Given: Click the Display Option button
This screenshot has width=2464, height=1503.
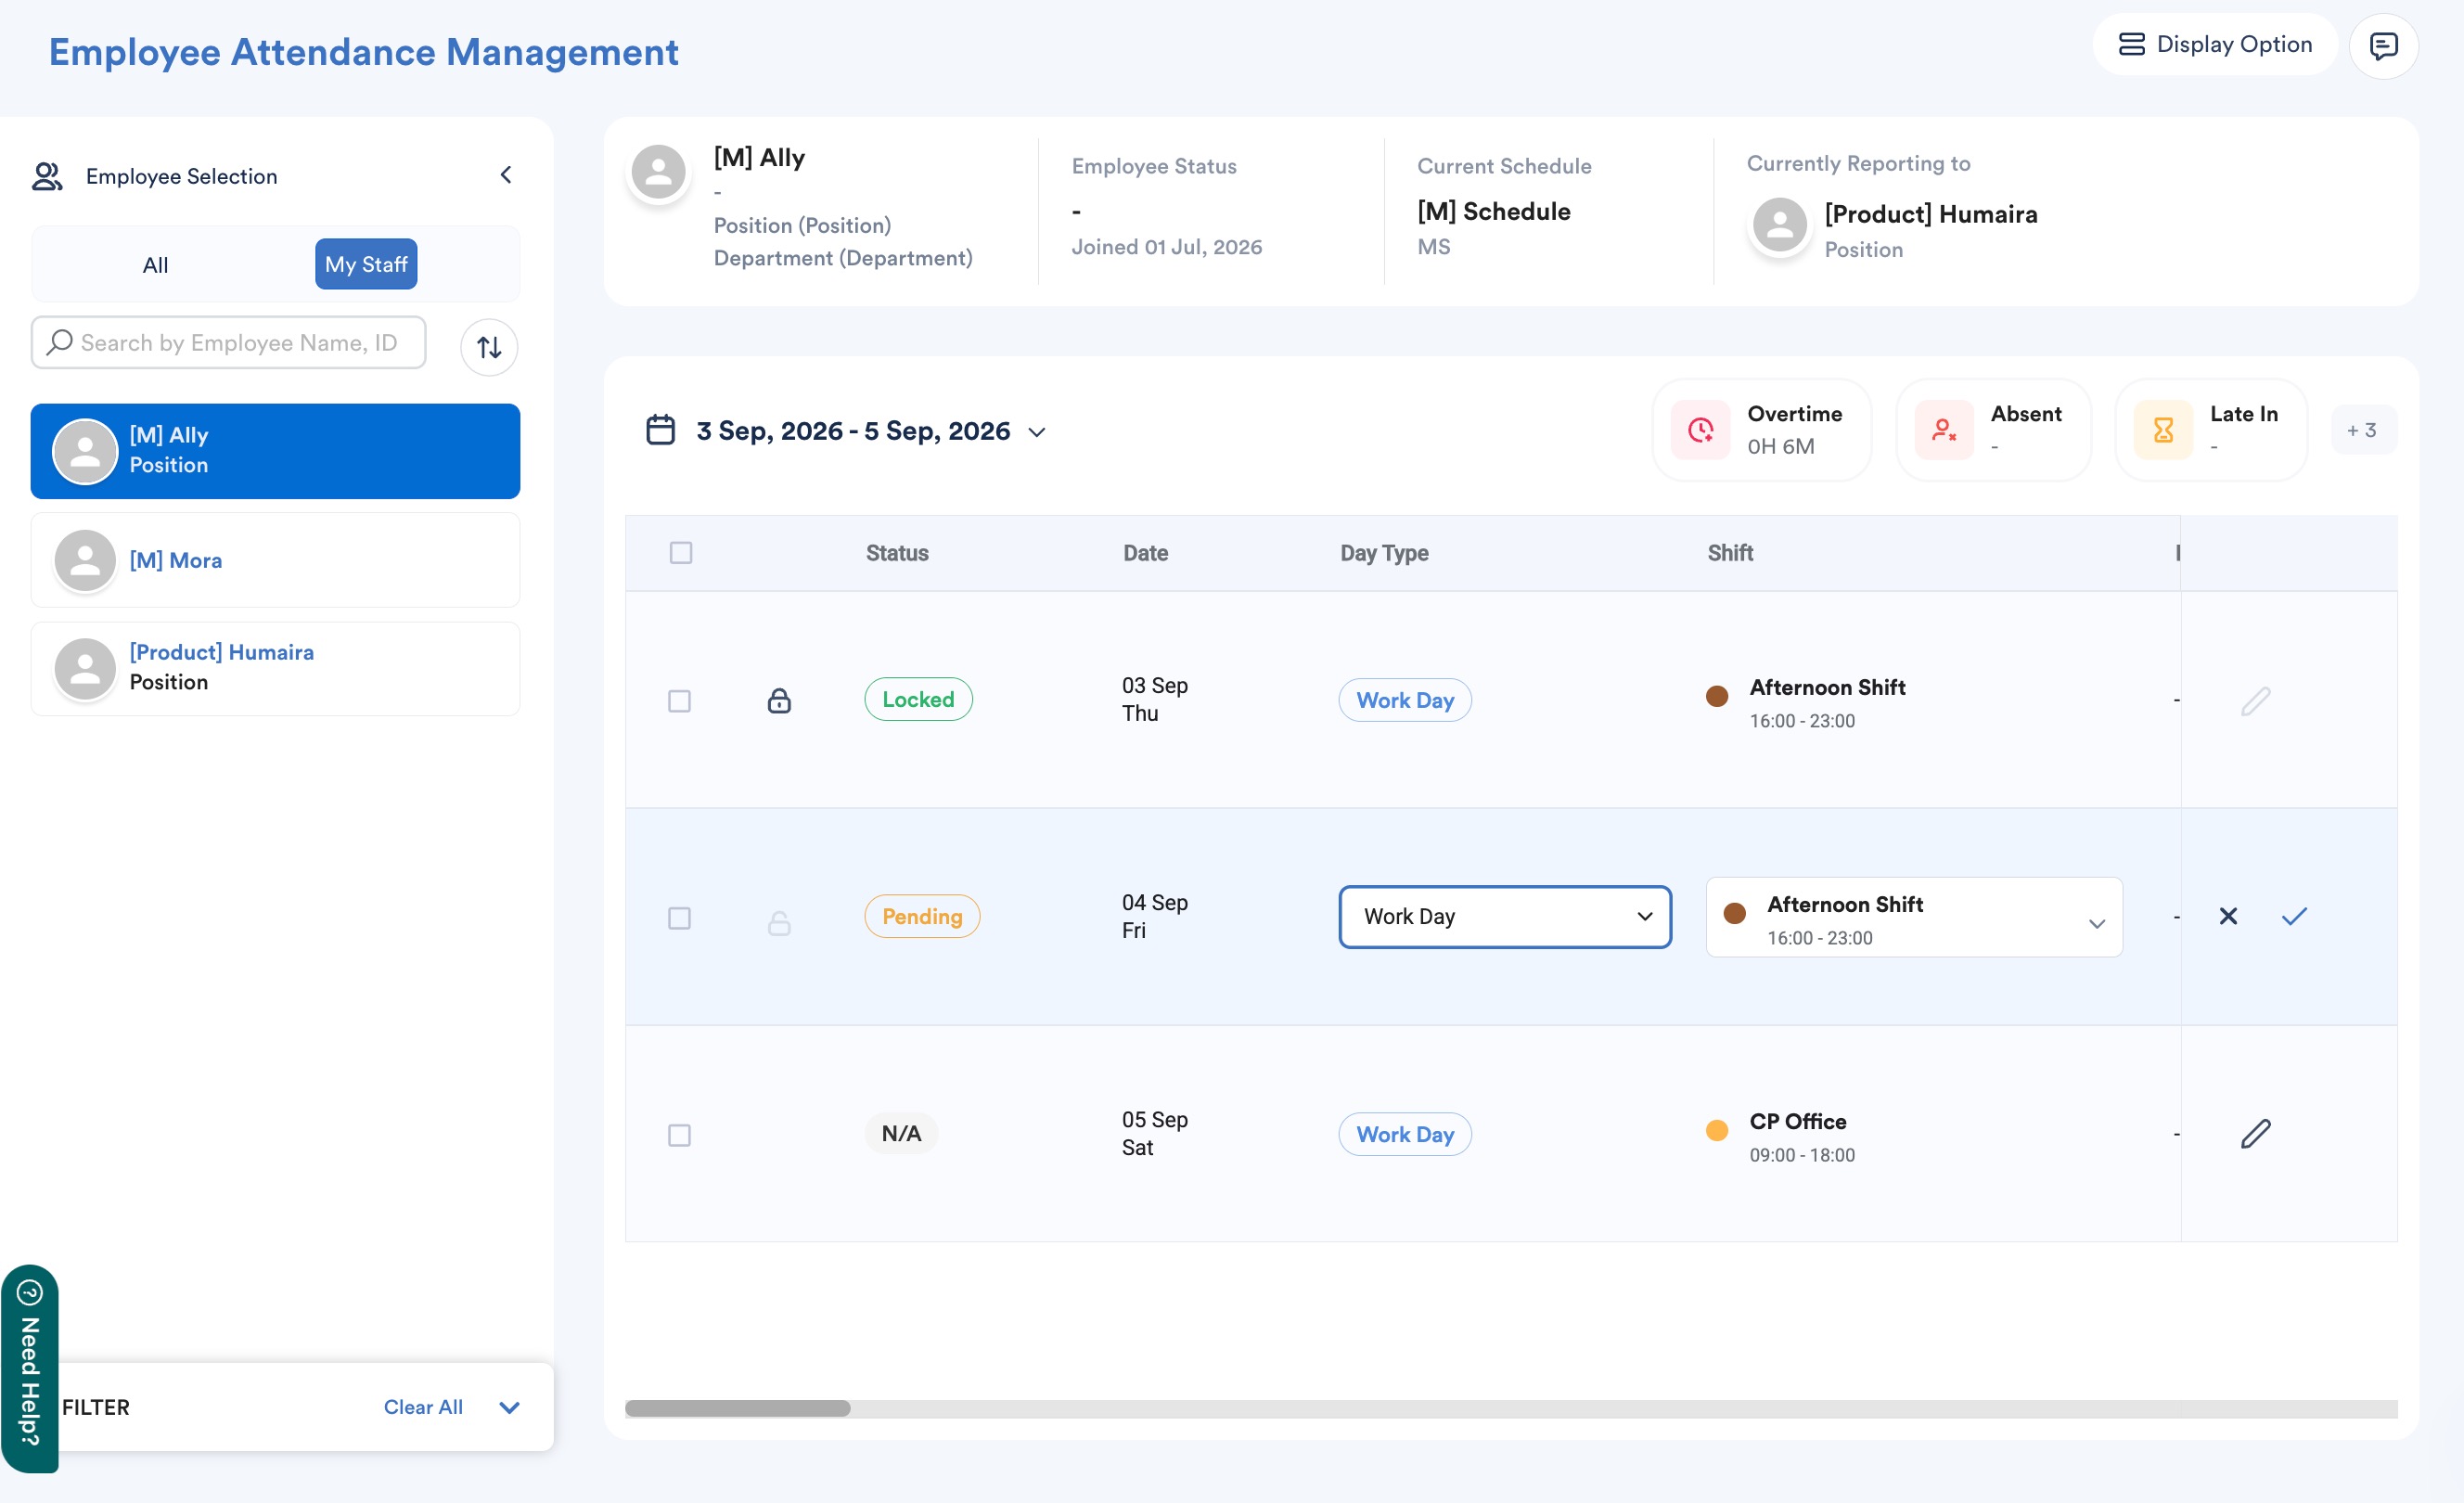Looking at the screenshot, I should coord(2215,45).
